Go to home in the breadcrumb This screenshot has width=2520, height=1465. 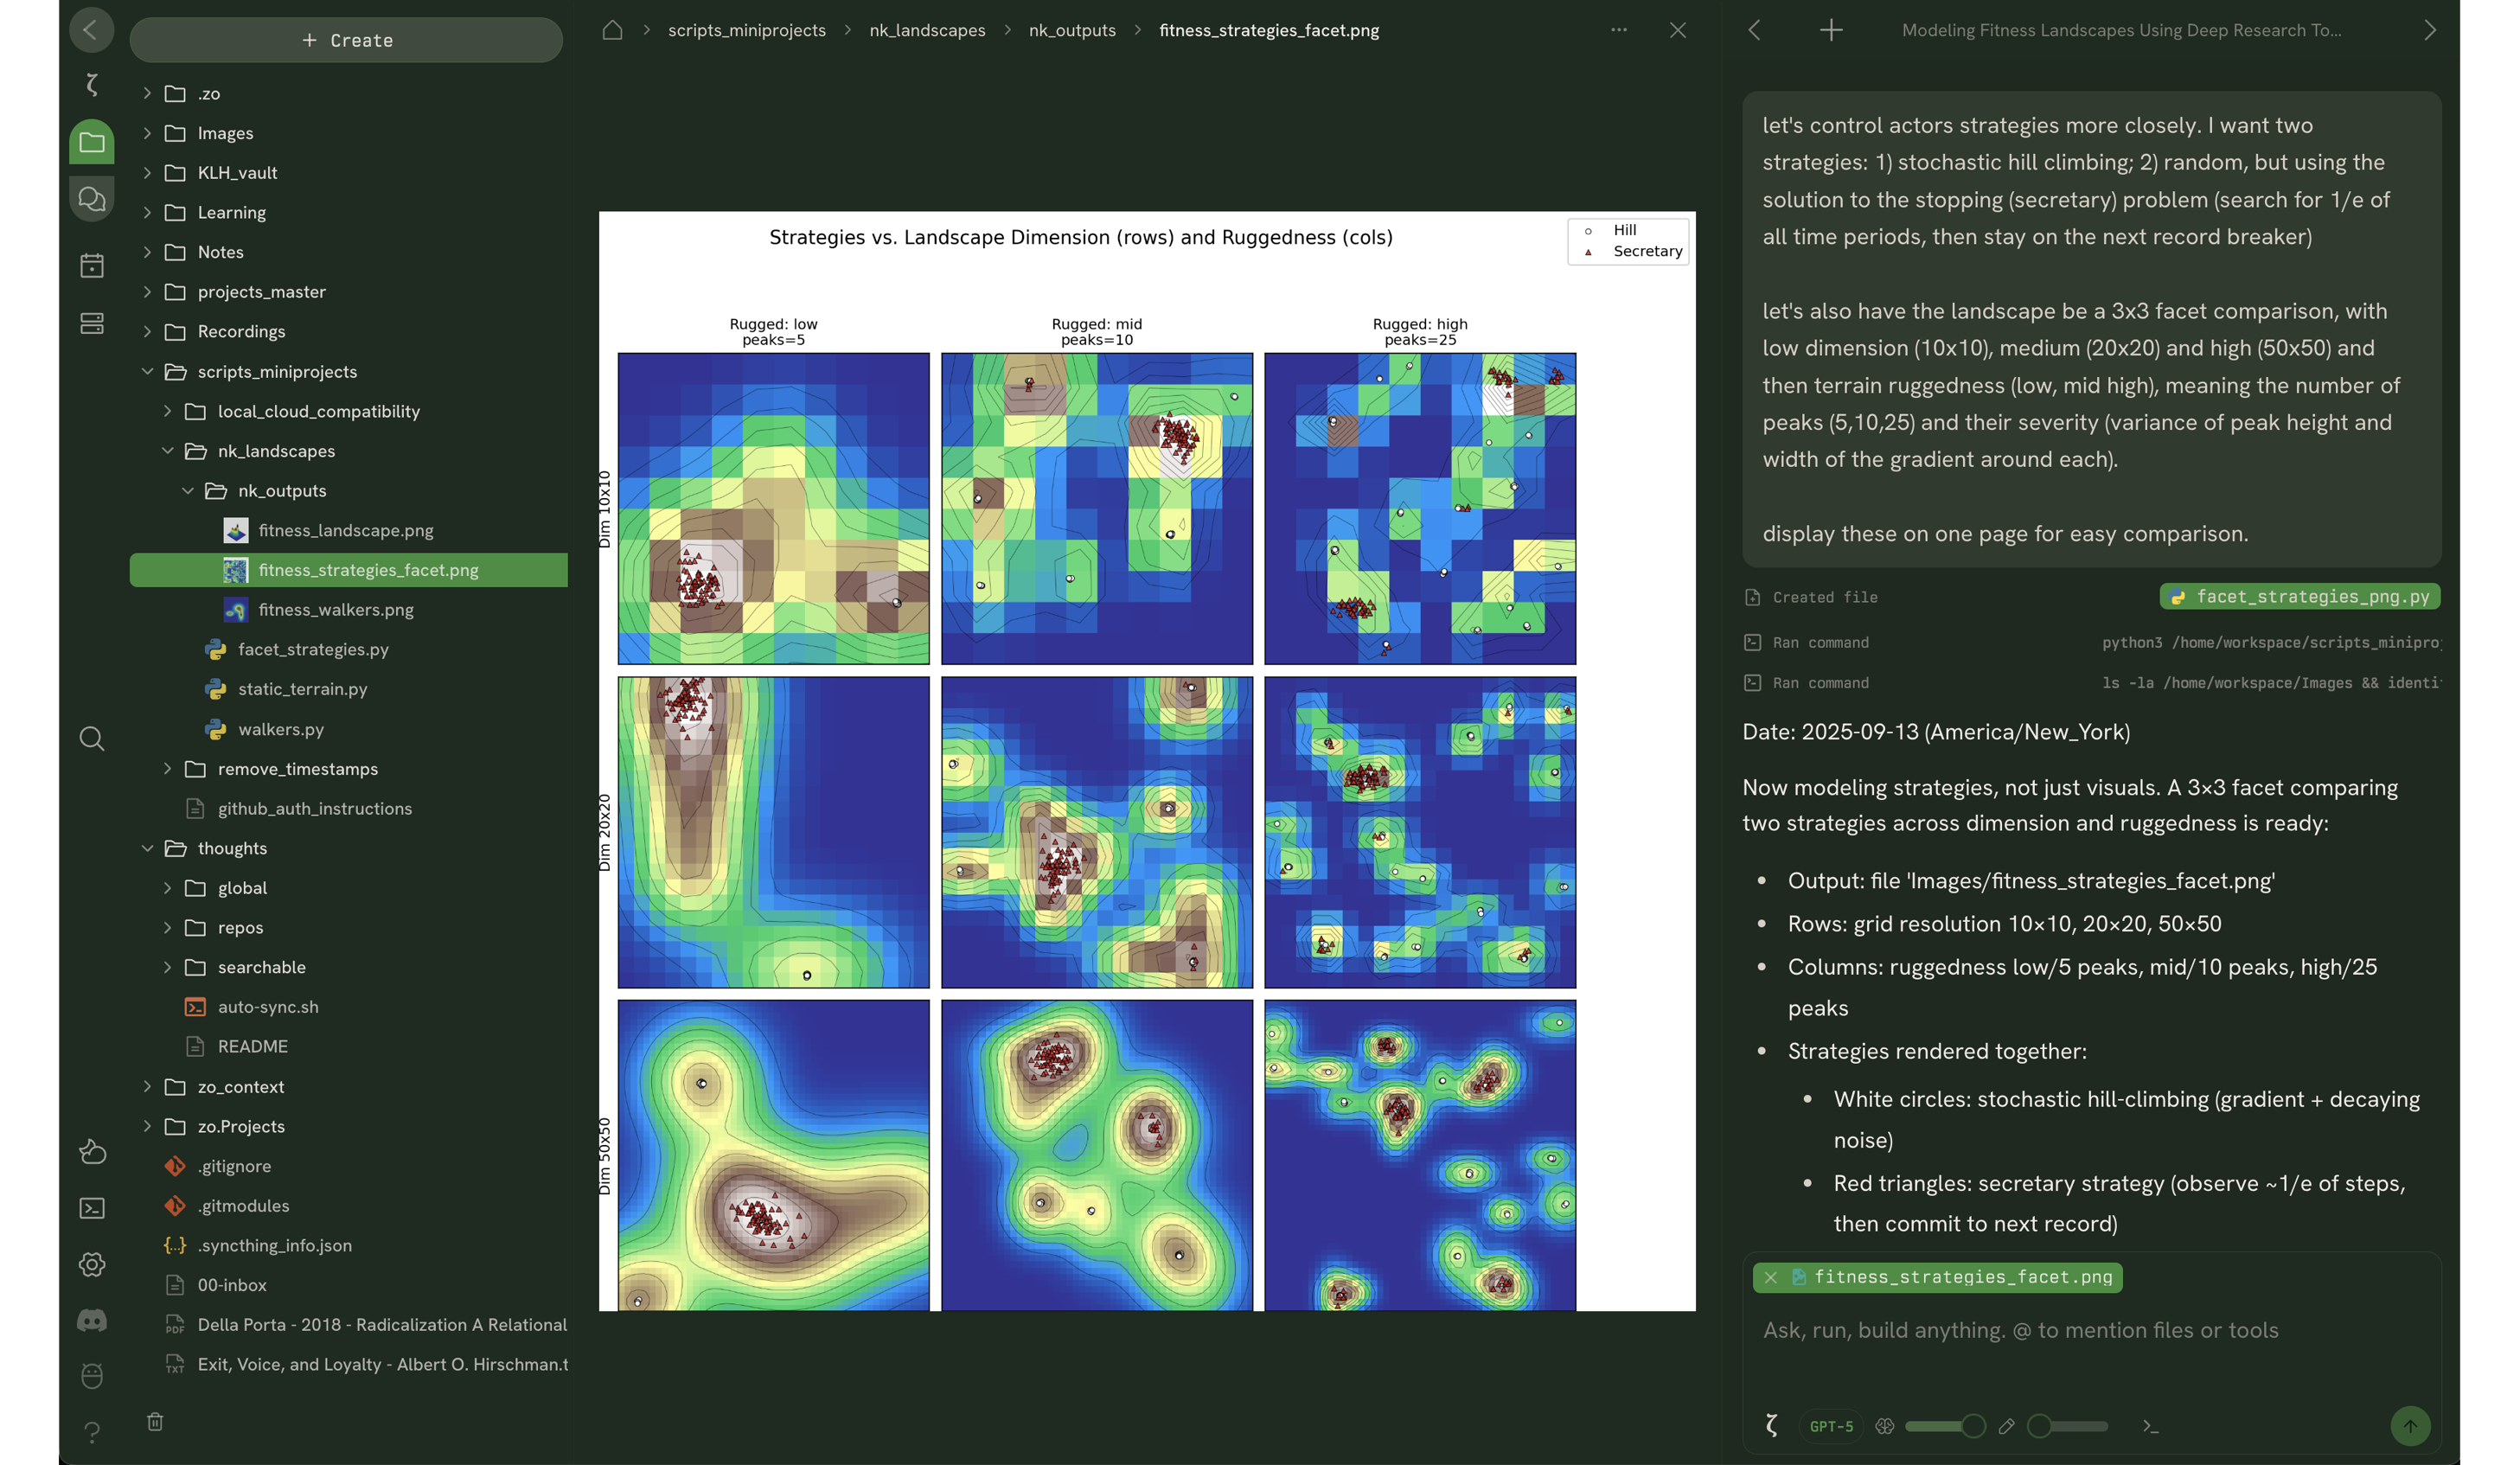(x=612, y=30)
